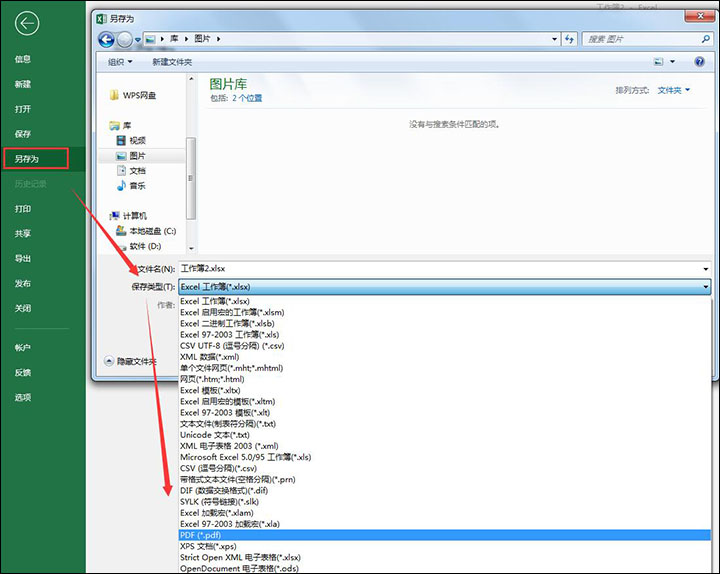Open 共享 in backstage menu
720x574 pixels.
pos(22,233)
